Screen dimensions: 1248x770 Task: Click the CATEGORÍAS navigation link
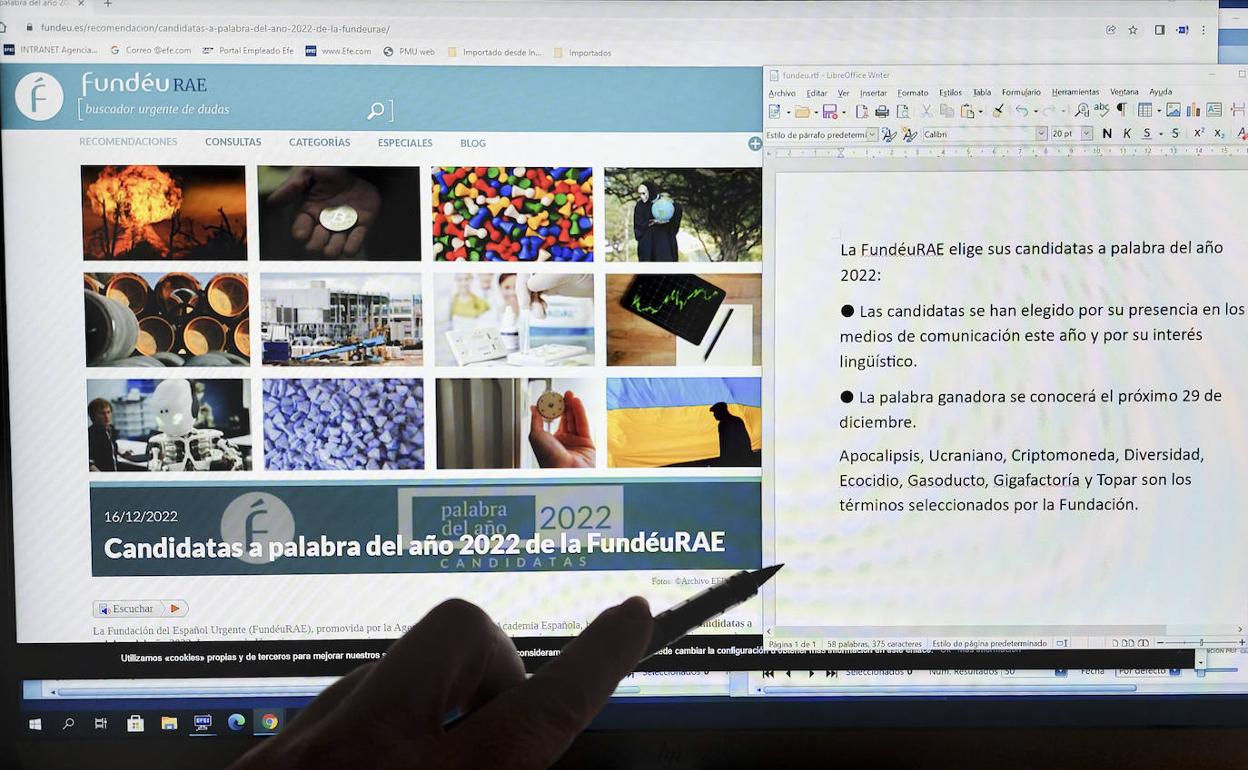click(x=319, y=143)
